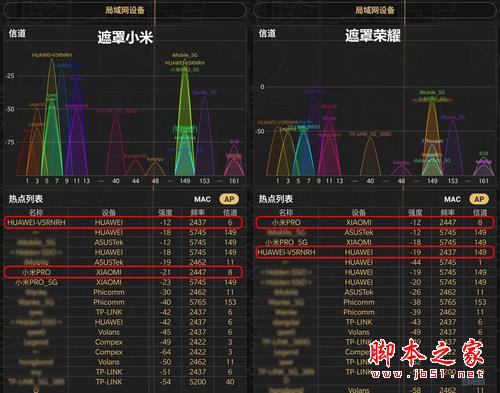
Task: Click the 热点列表 heading in left panel
Action: [x=26, y=199]
